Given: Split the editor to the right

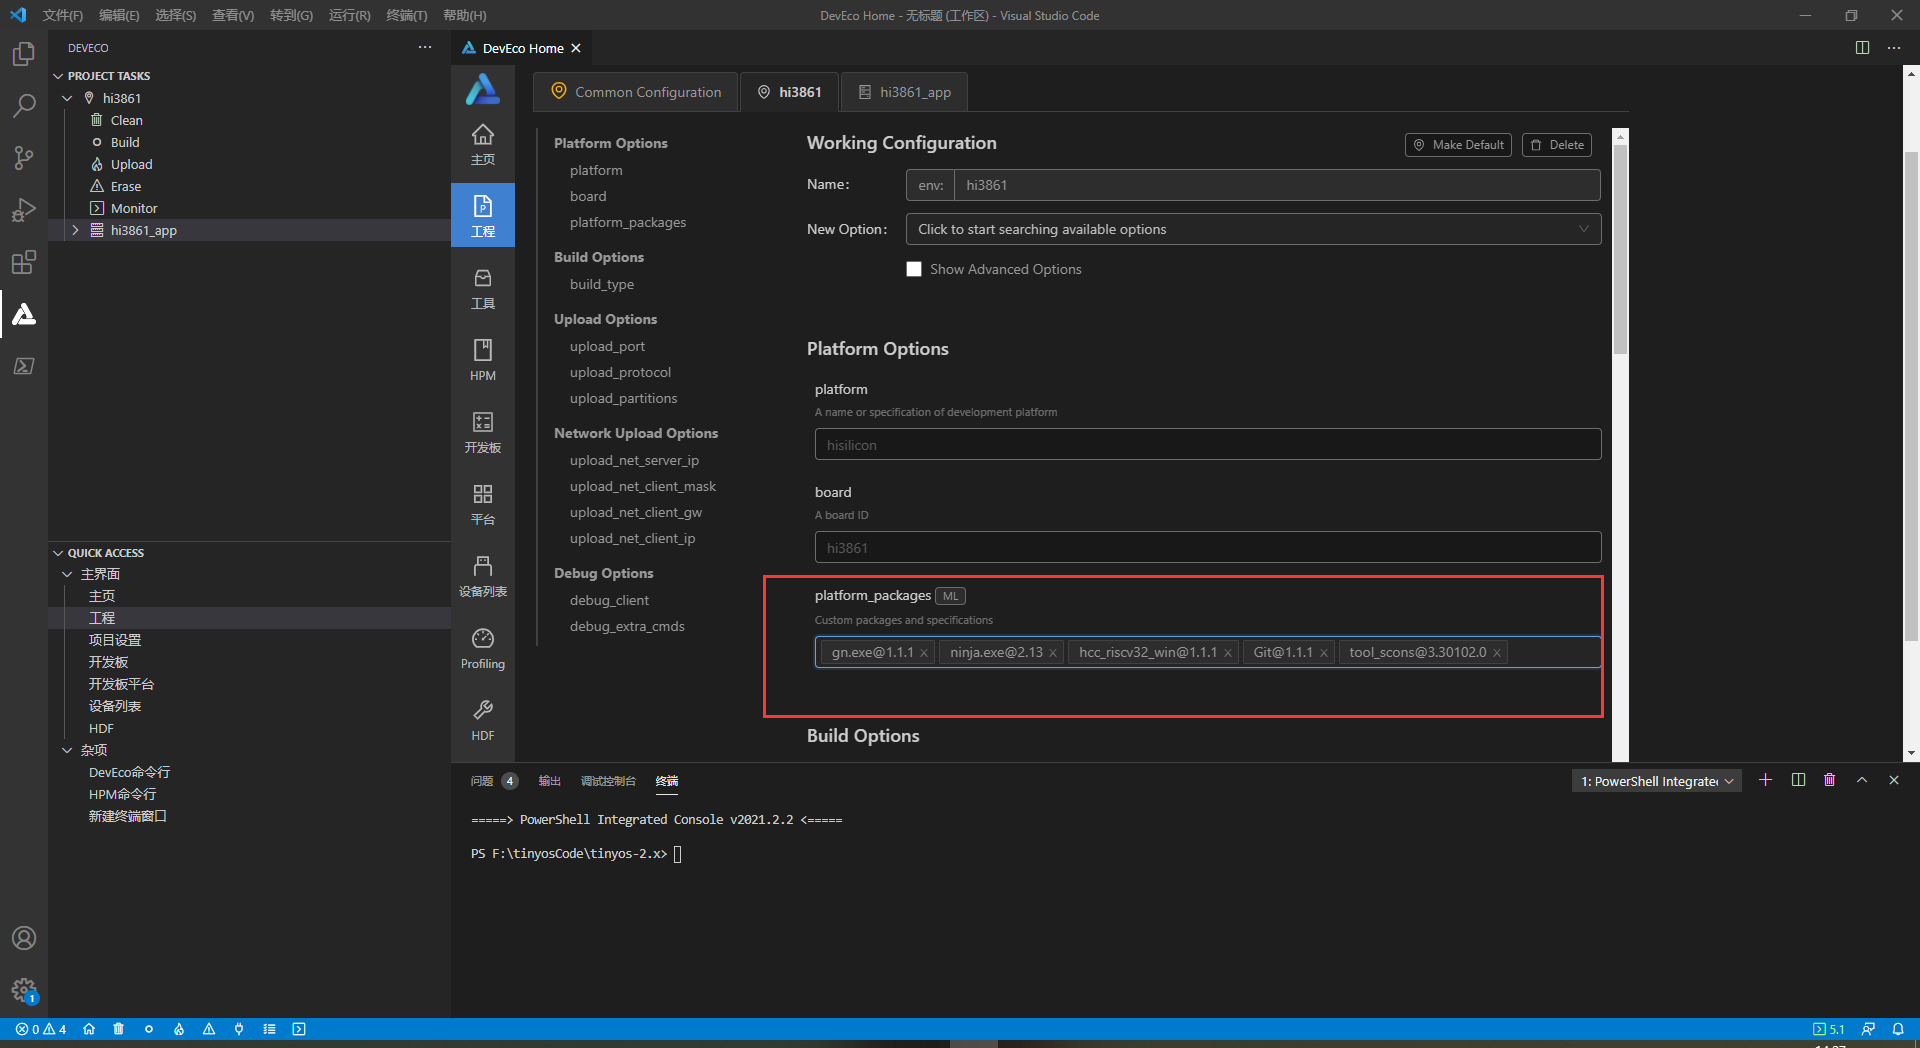Looking at the screenshot, I should [x=1862, y=48].
